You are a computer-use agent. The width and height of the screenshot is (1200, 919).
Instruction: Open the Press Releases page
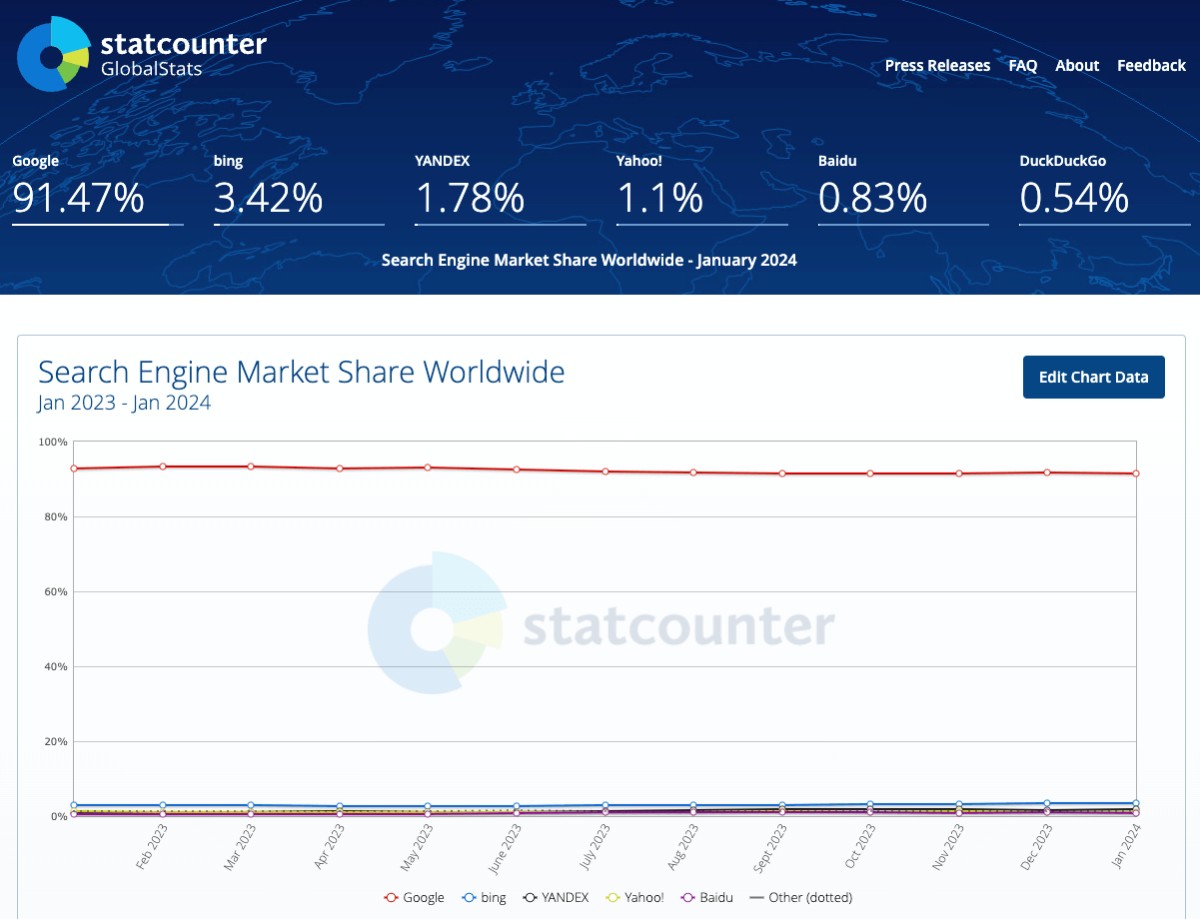coord(937,65)
